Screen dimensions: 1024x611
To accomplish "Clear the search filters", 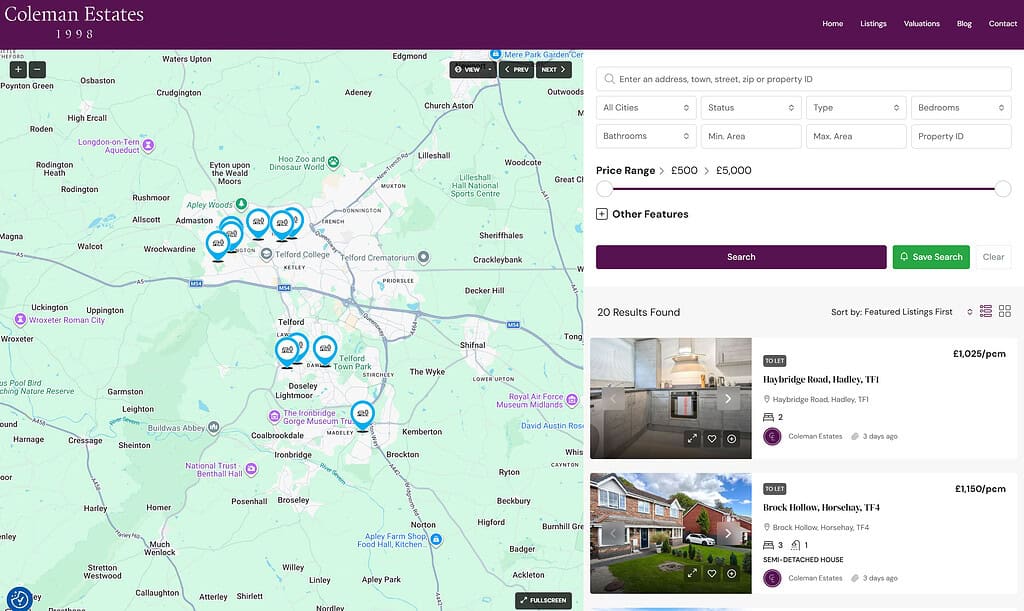I will [993, 257].
